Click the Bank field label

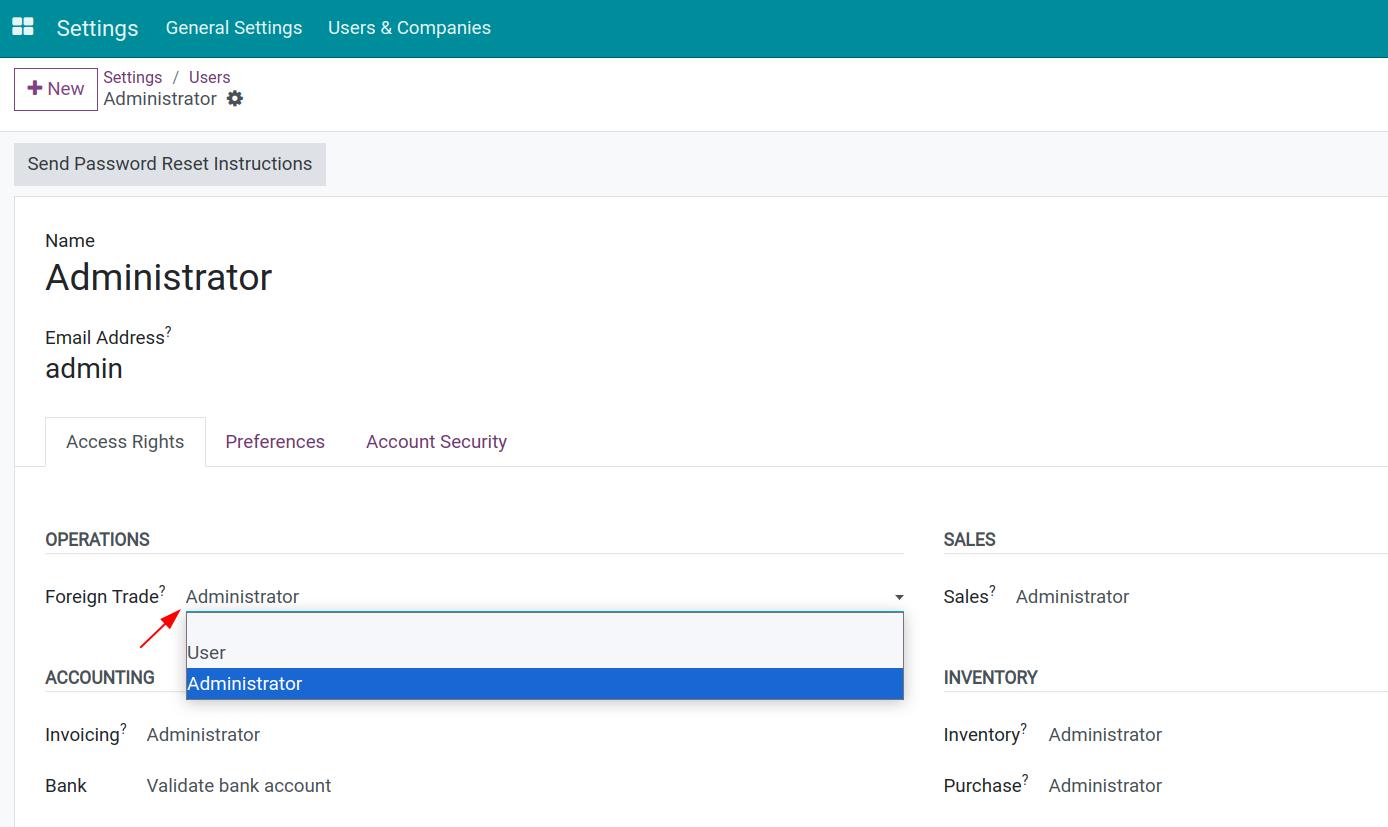click(x=66, y=786)
